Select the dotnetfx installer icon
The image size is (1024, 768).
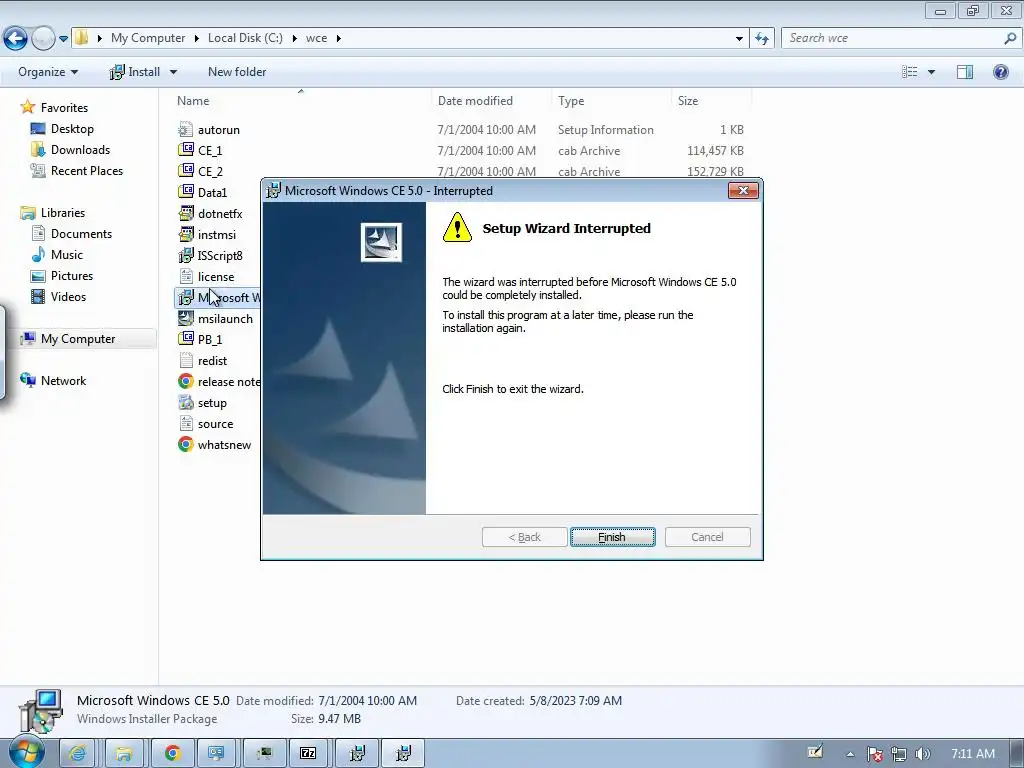tap(185, 213)
